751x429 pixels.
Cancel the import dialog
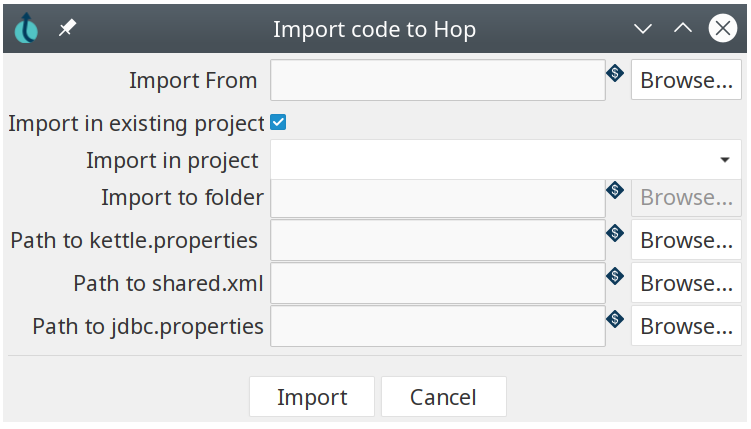[443, 397]
